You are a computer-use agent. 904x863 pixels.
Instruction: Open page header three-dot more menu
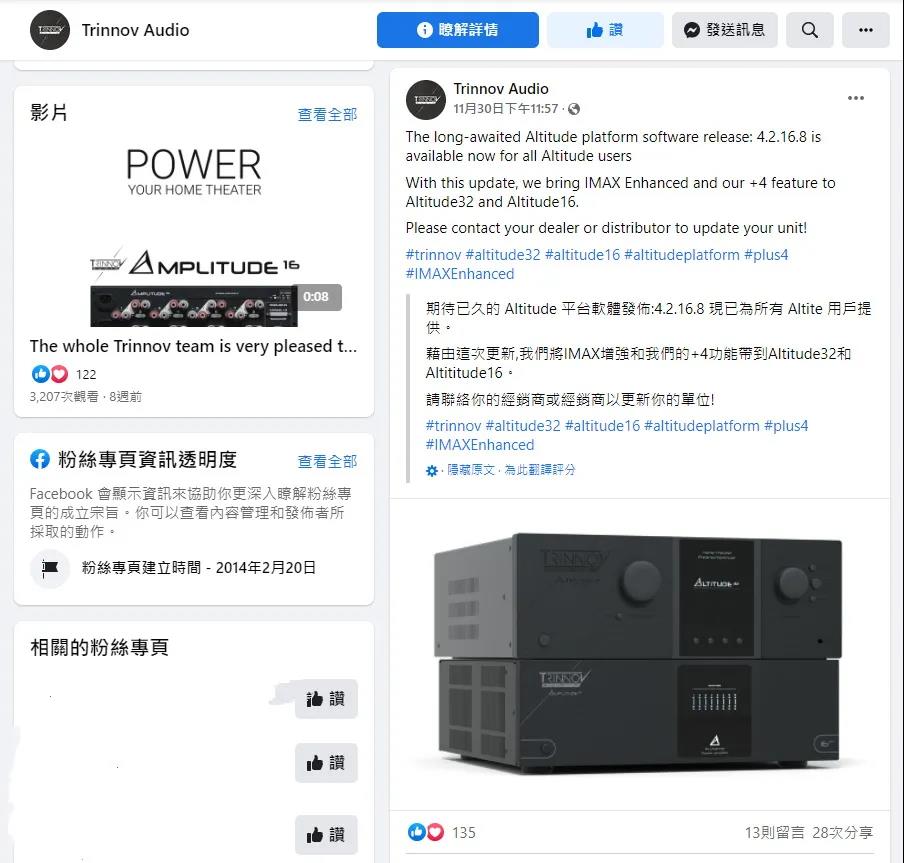click(x=865, y=30)
